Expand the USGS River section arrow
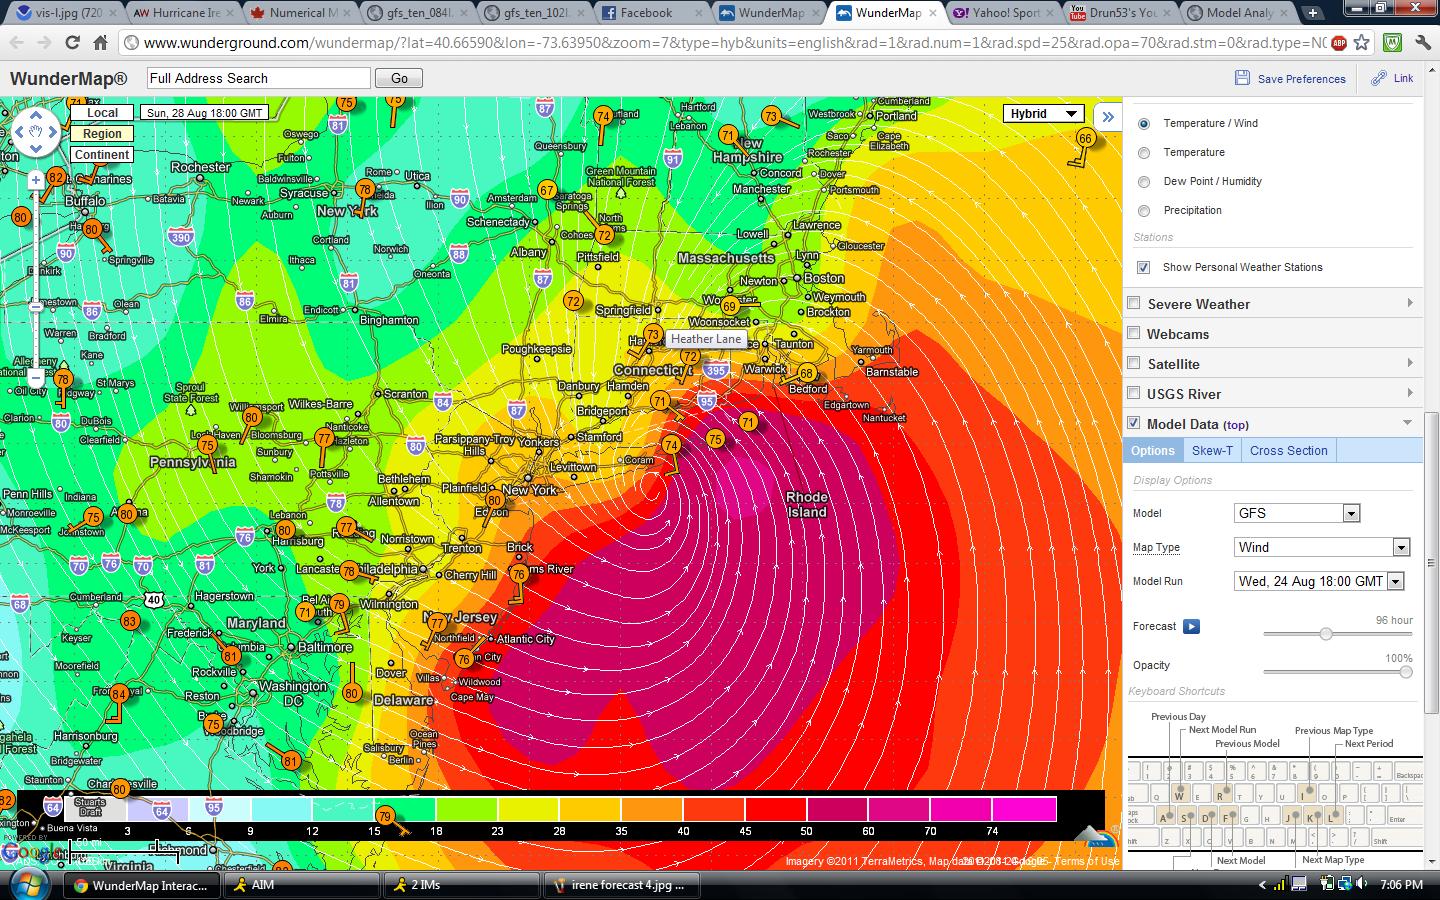Image resolution: width=1440 pixels, height=900 pixels. click(x=1410, y=393)
